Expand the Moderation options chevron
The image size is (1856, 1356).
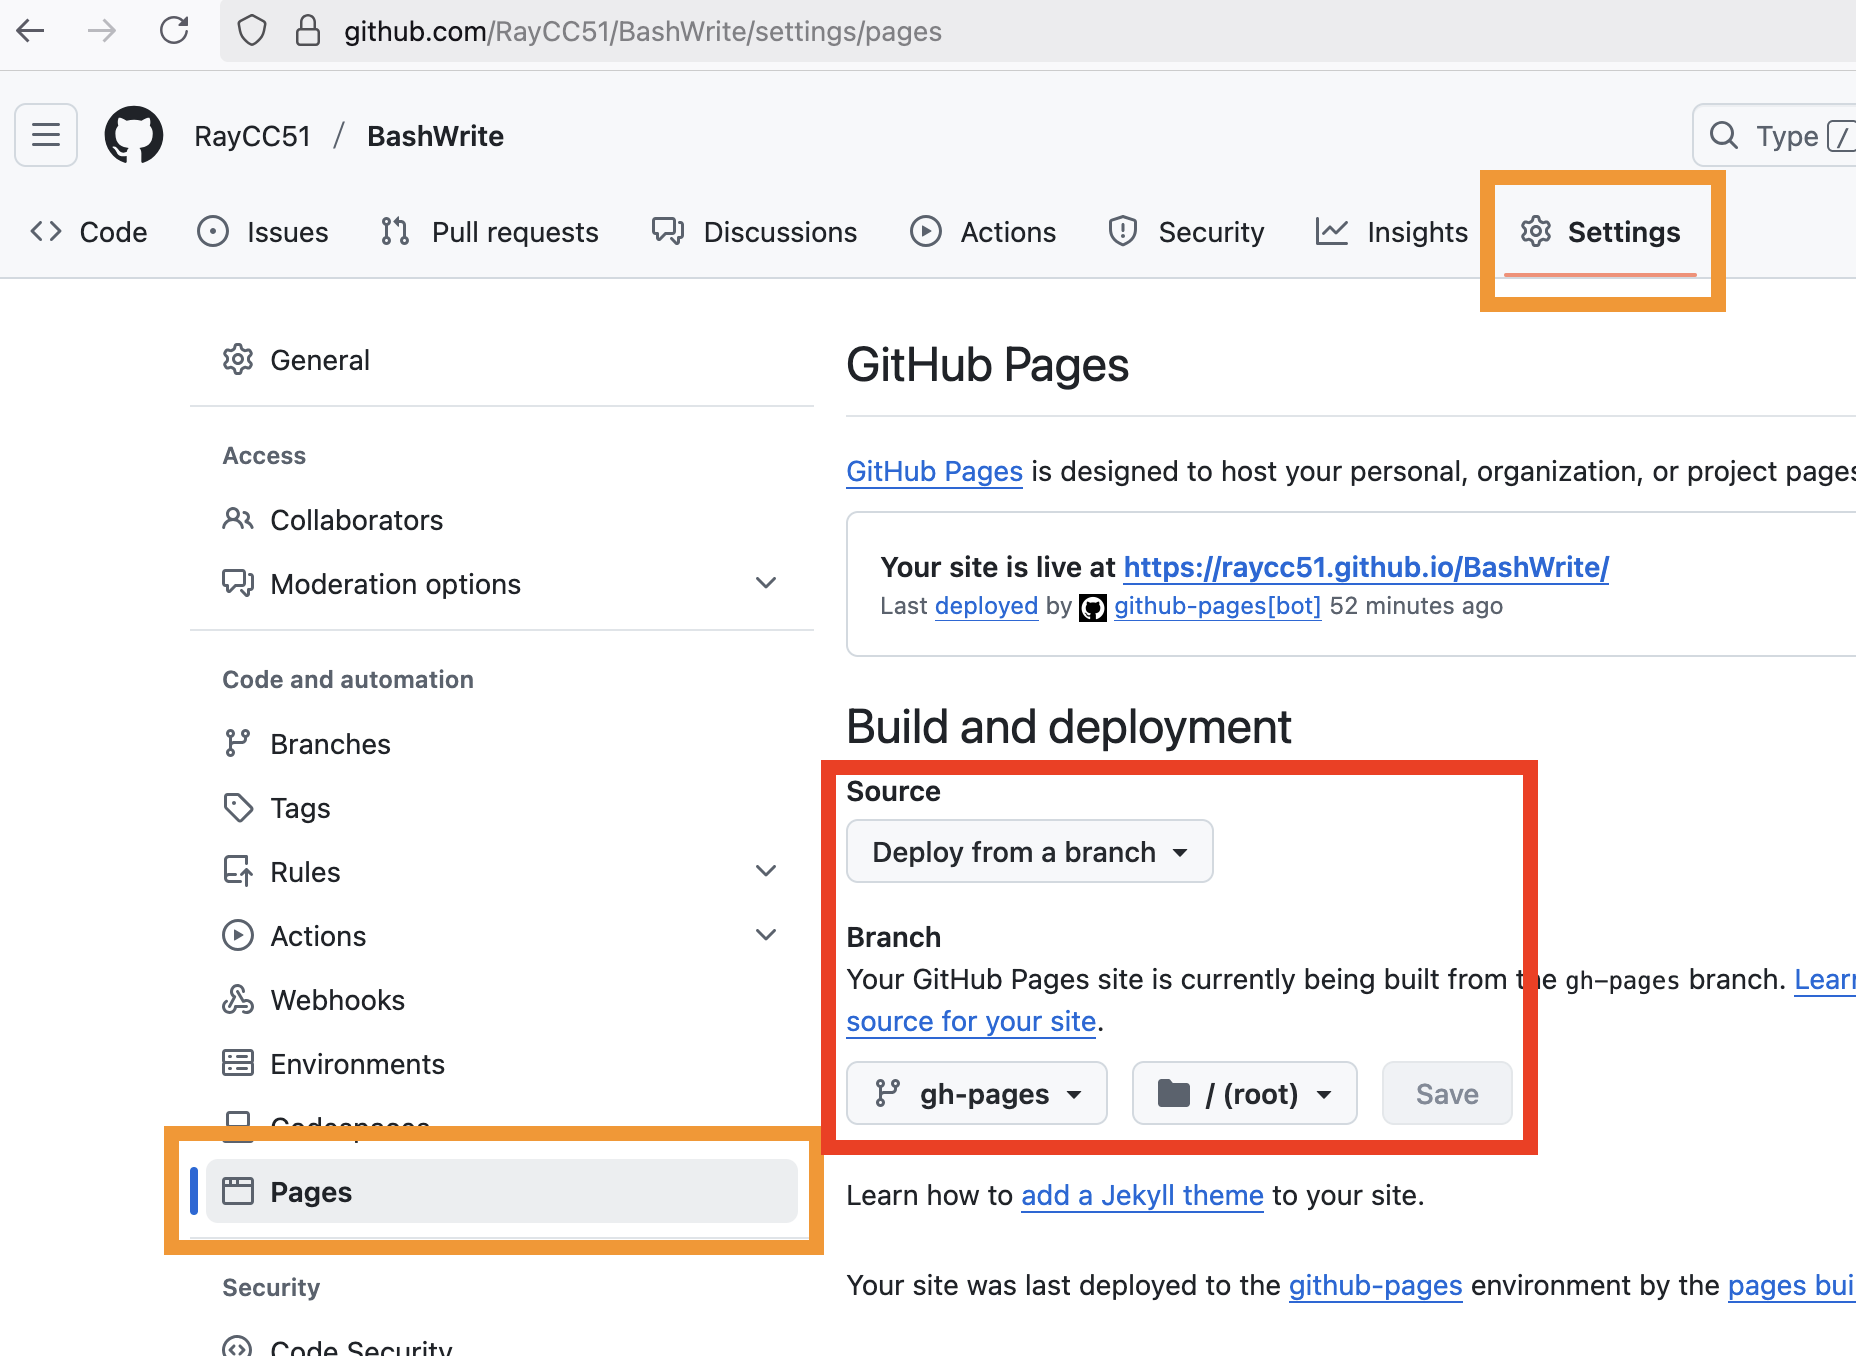[766, 584]
